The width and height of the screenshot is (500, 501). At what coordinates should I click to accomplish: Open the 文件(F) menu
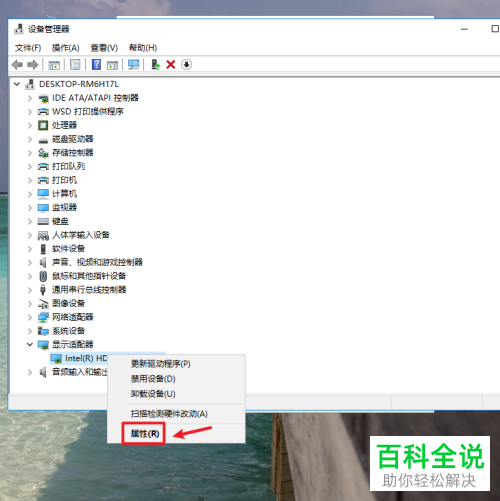(28, 48)
